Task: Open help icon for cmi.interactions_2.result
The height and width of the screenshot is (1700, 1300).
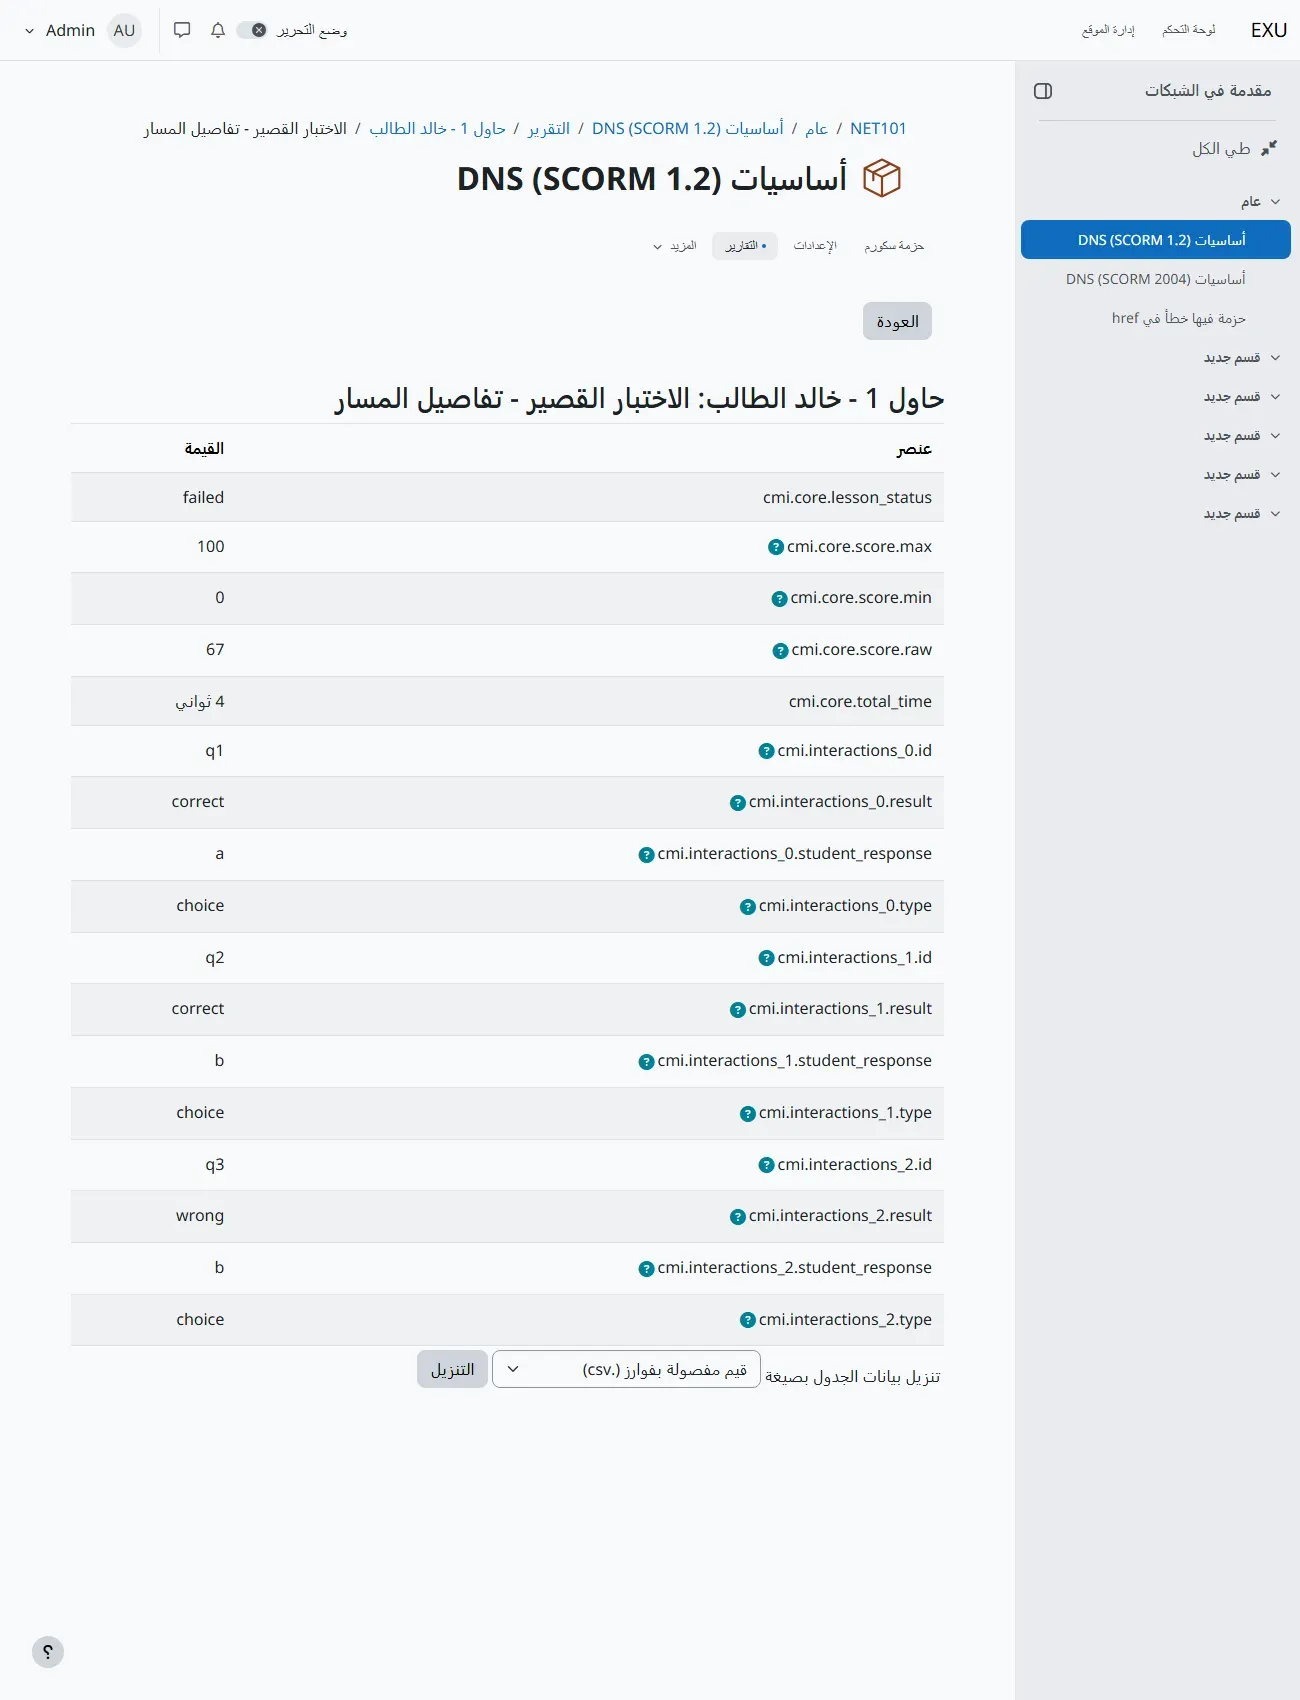Action: (x=737, y=1217)
